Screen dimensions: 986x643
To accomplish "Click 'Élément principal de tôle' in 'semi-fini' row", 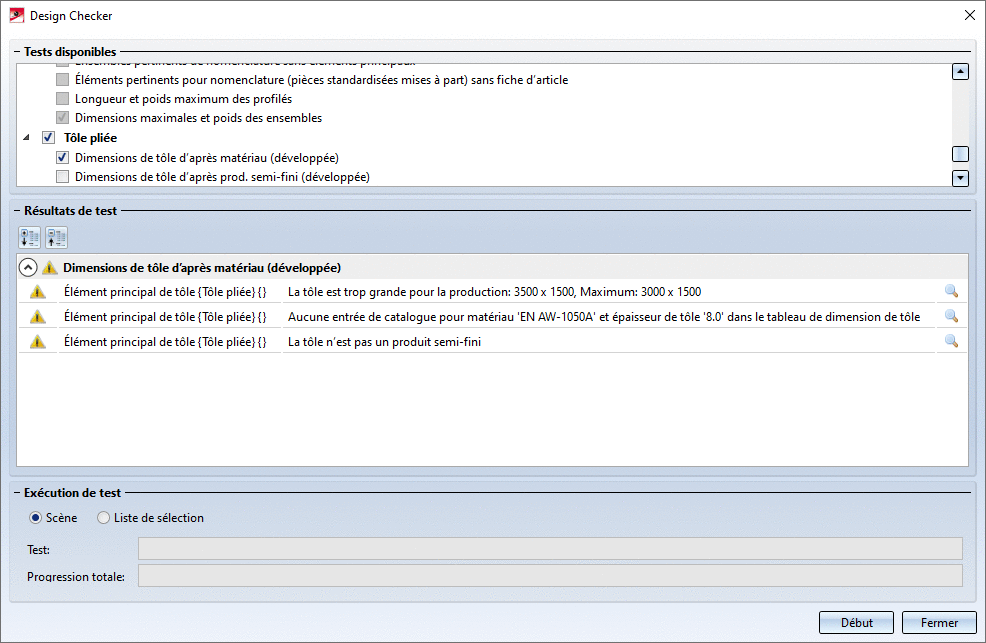I will tap(165, 342).
